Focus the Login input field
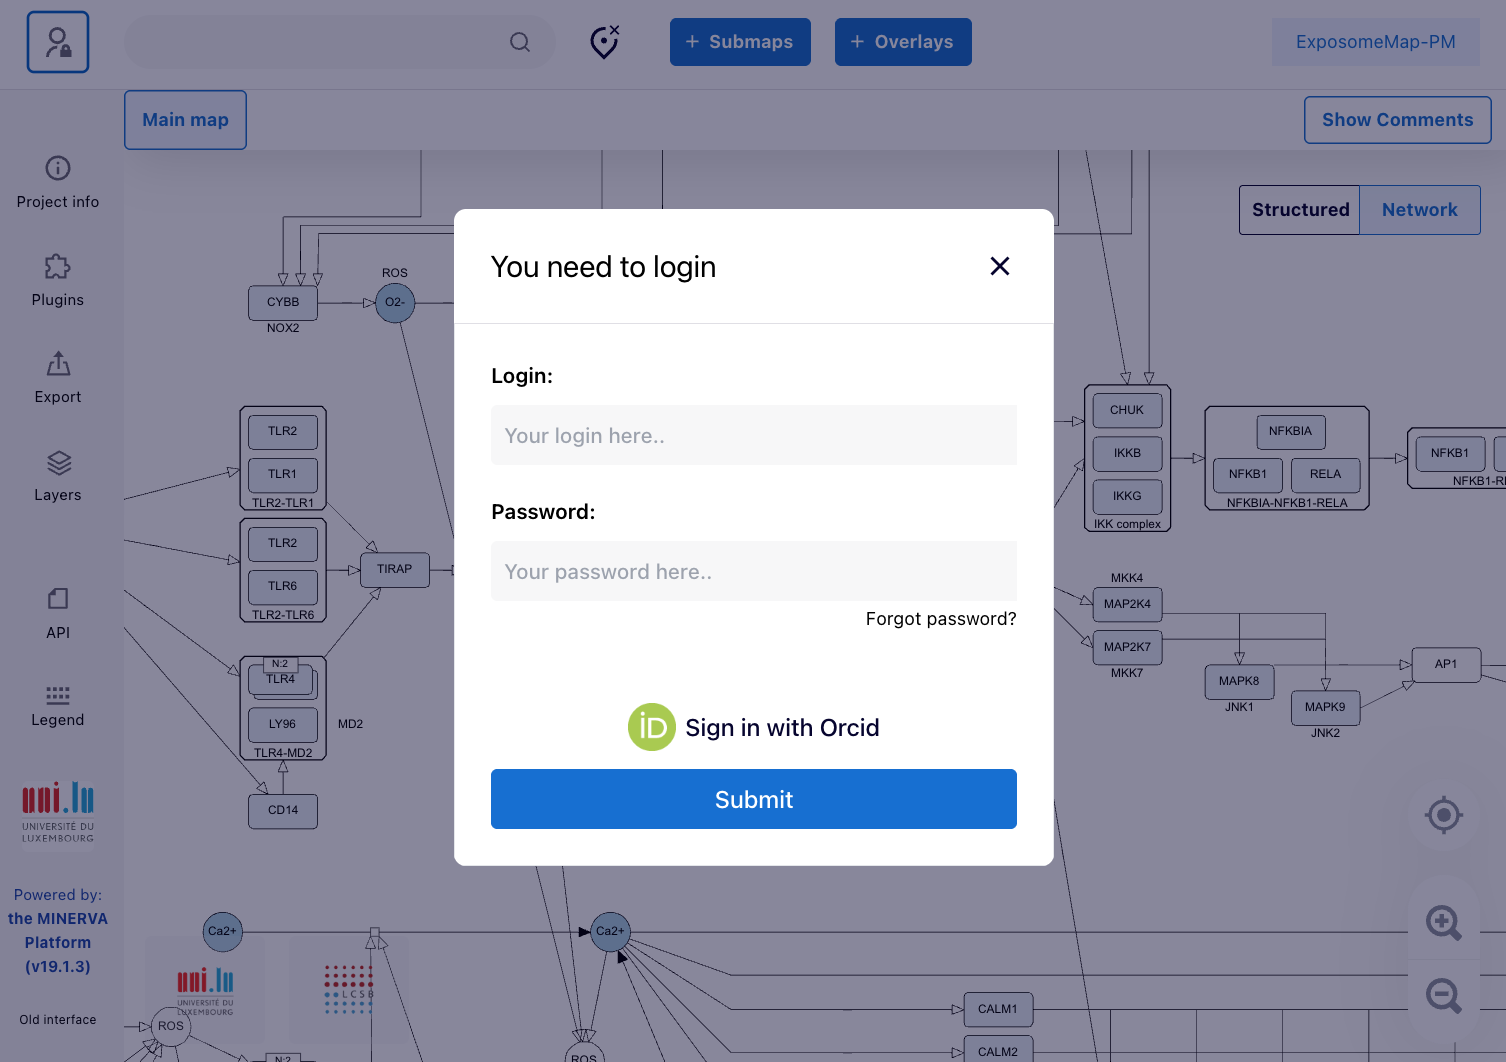The image size is (1506, 1062). click(x=754, y=435)
